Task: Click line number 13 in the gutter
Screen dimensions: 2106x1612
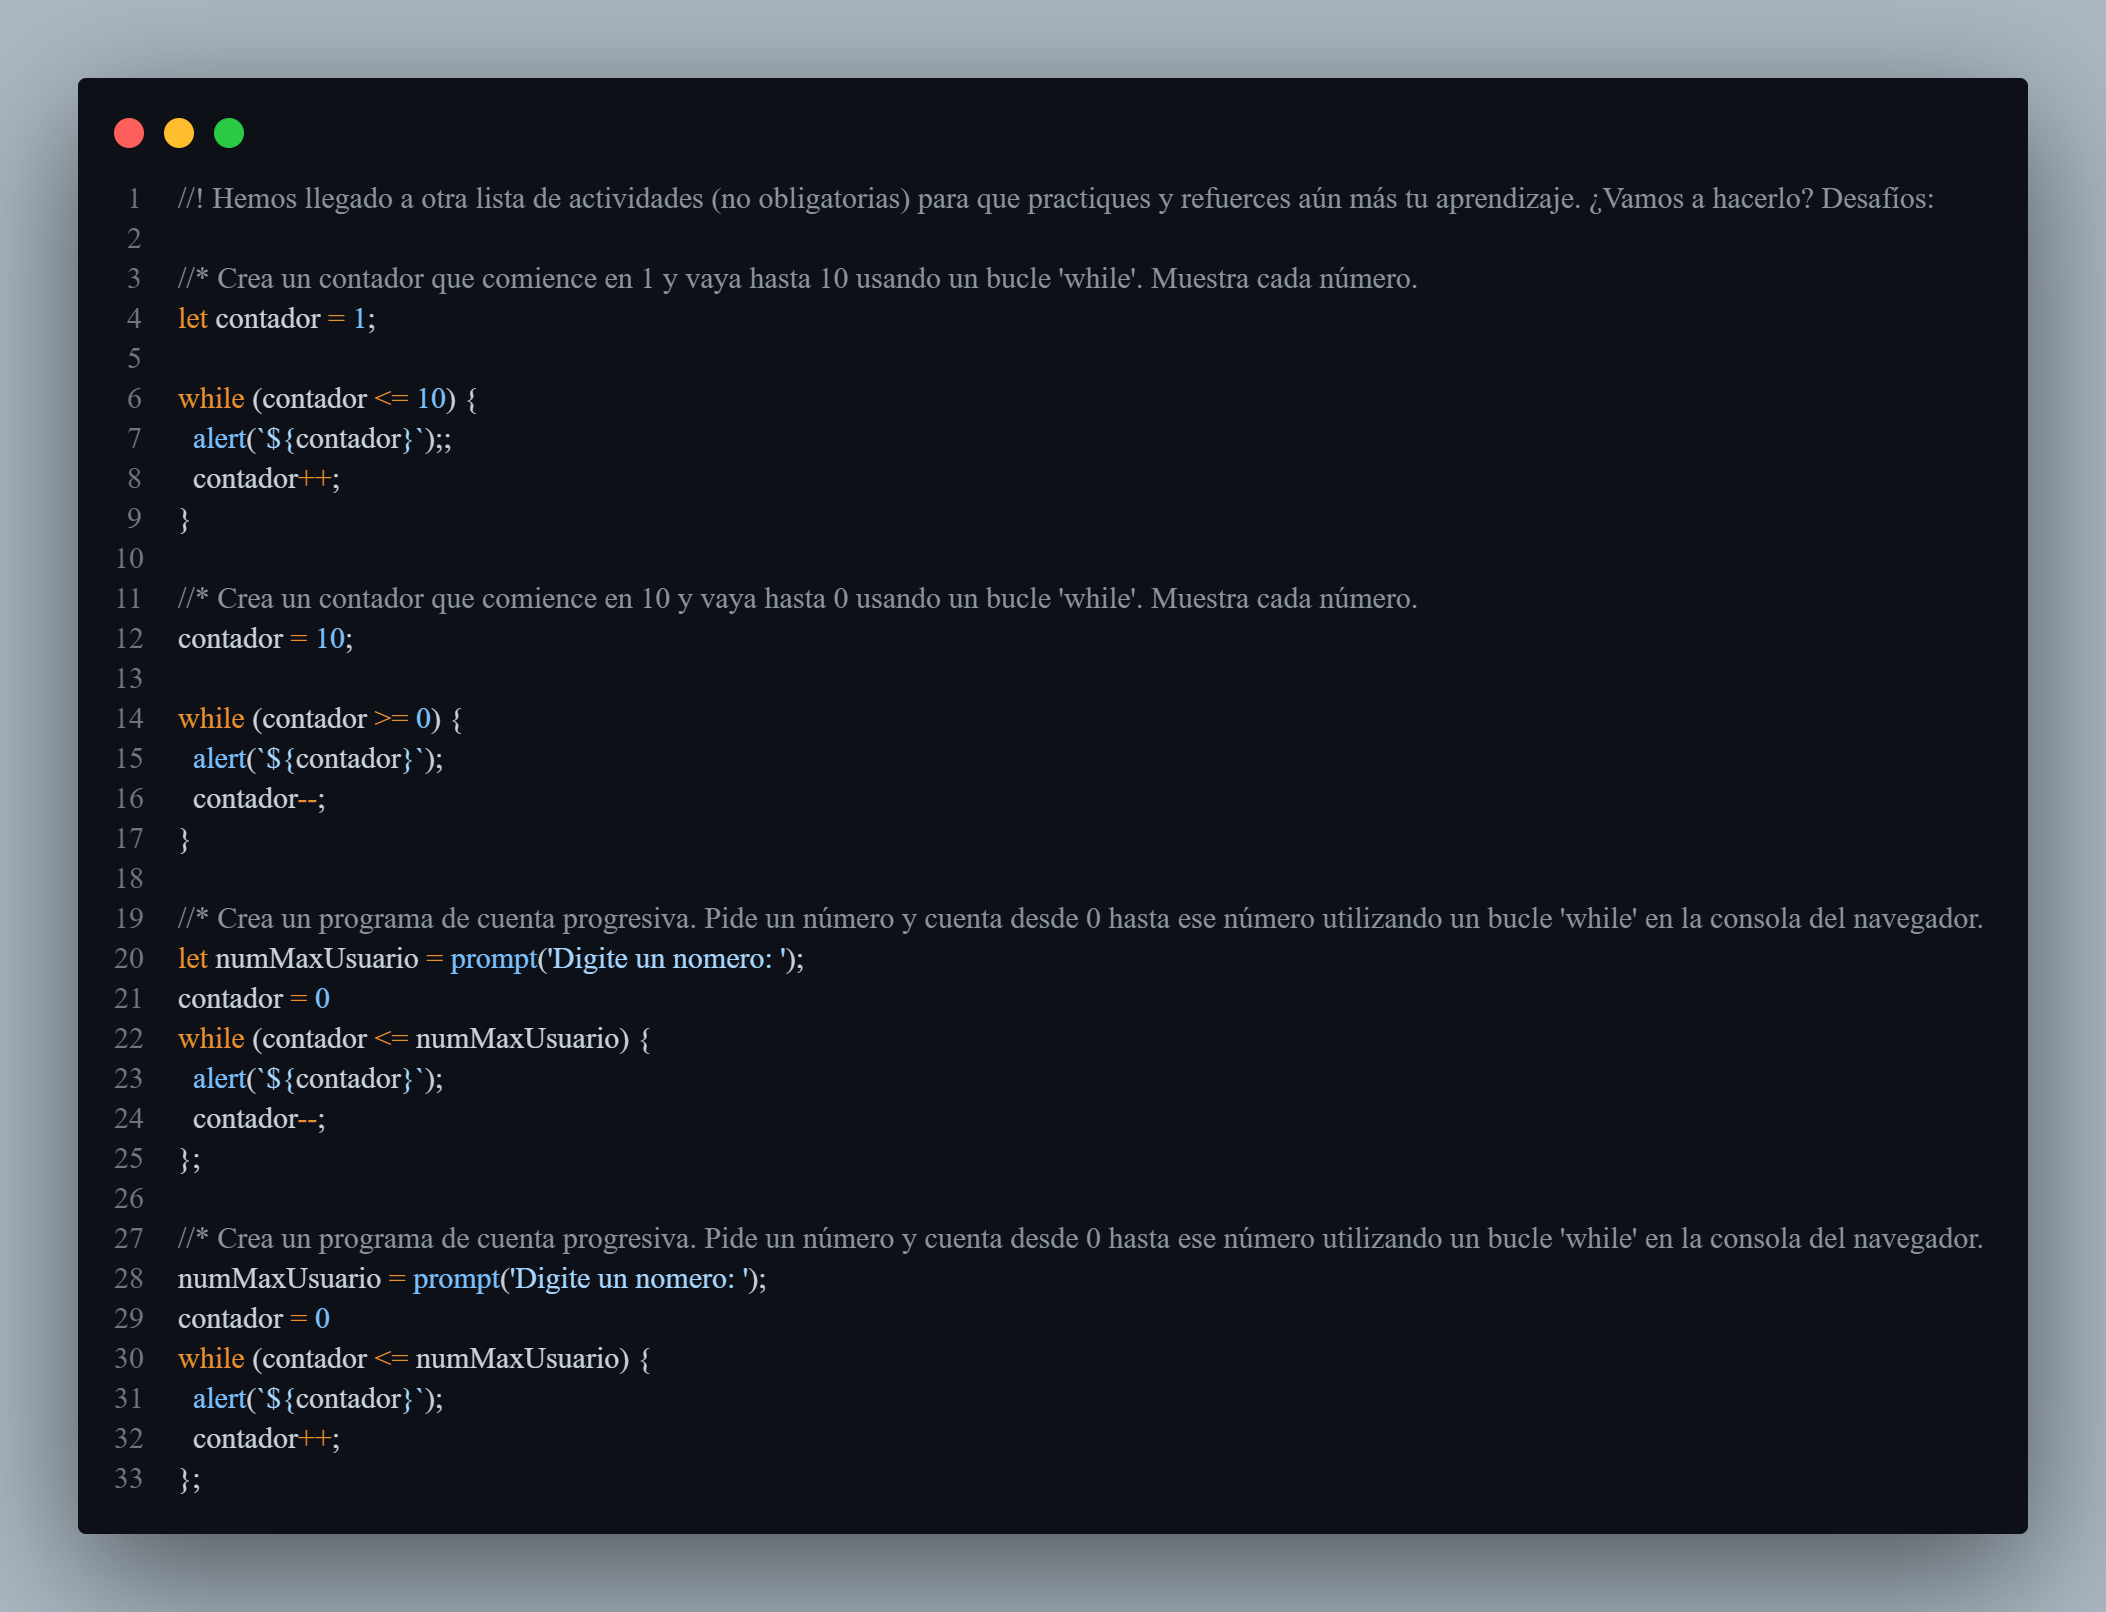Action: tap(129, 678)
